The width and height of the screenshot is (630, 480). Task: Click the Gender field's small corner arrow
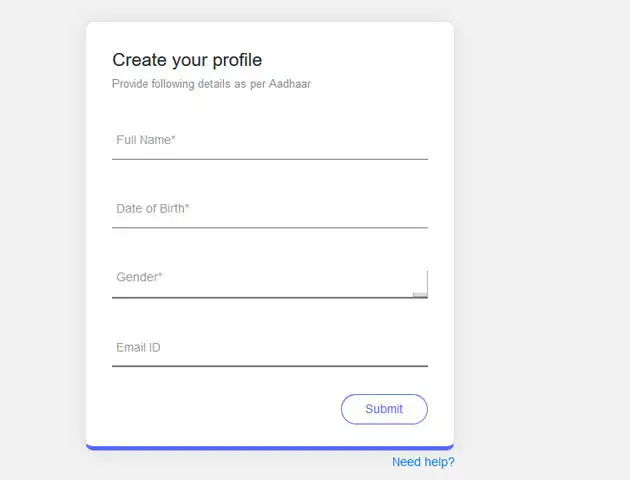coord(420,293)
